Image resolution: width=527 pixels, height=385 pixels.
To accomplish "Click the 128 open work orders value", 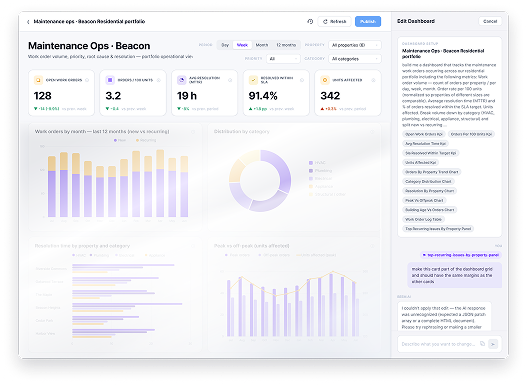I will pyautogui.click(x=43, y=96).
